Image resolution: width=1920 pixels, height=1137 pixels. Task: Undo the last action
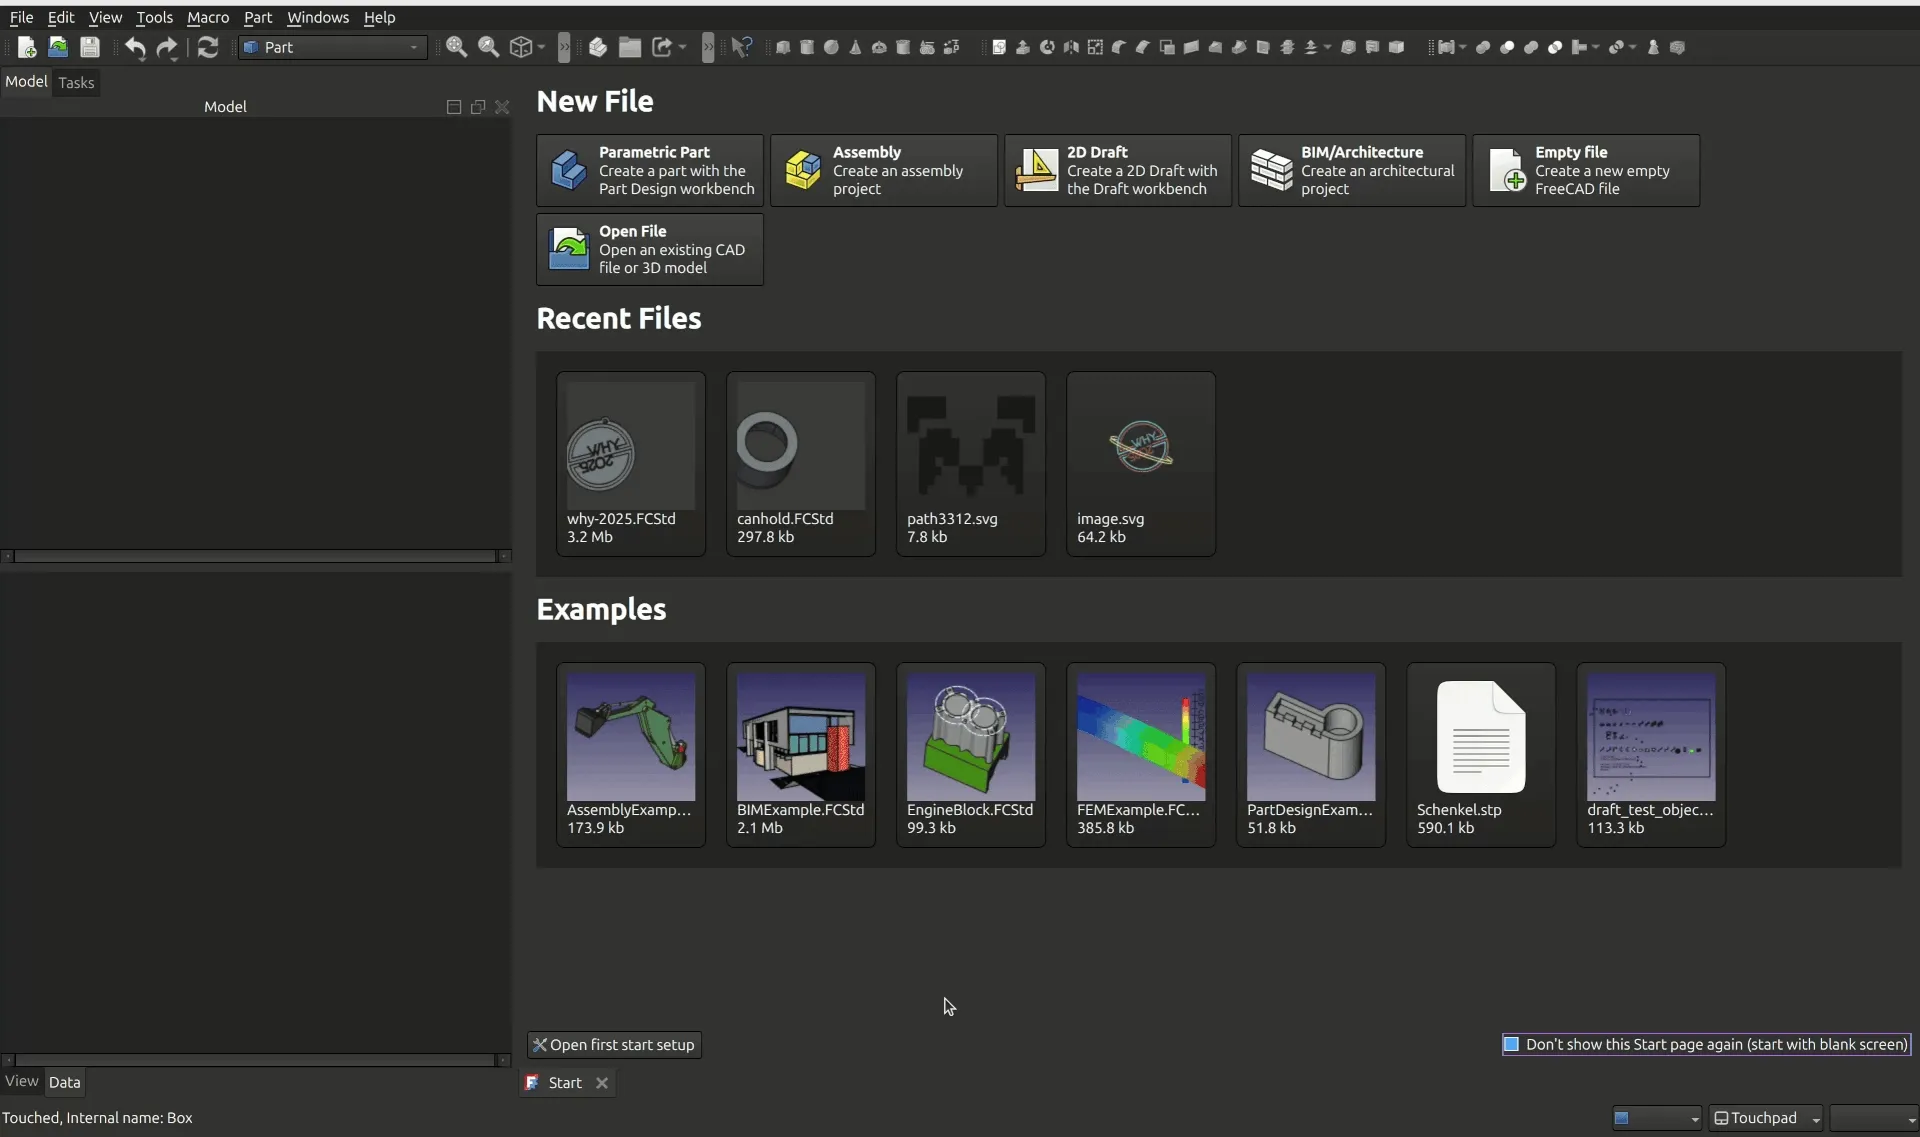[x=135, y=47]
